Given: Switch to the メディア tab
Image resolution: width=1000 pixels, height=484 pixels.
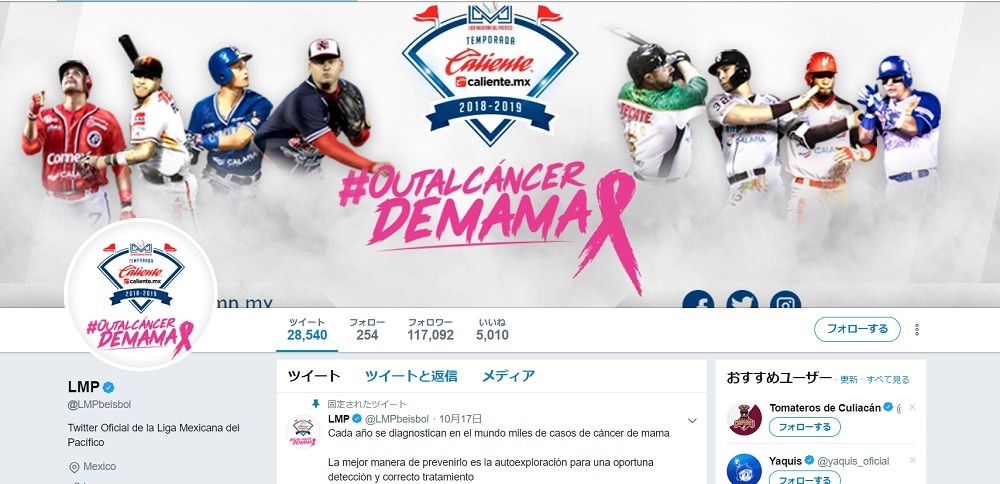Looking at the screenshot, I should pyautogui.click(x=508, y=376).
